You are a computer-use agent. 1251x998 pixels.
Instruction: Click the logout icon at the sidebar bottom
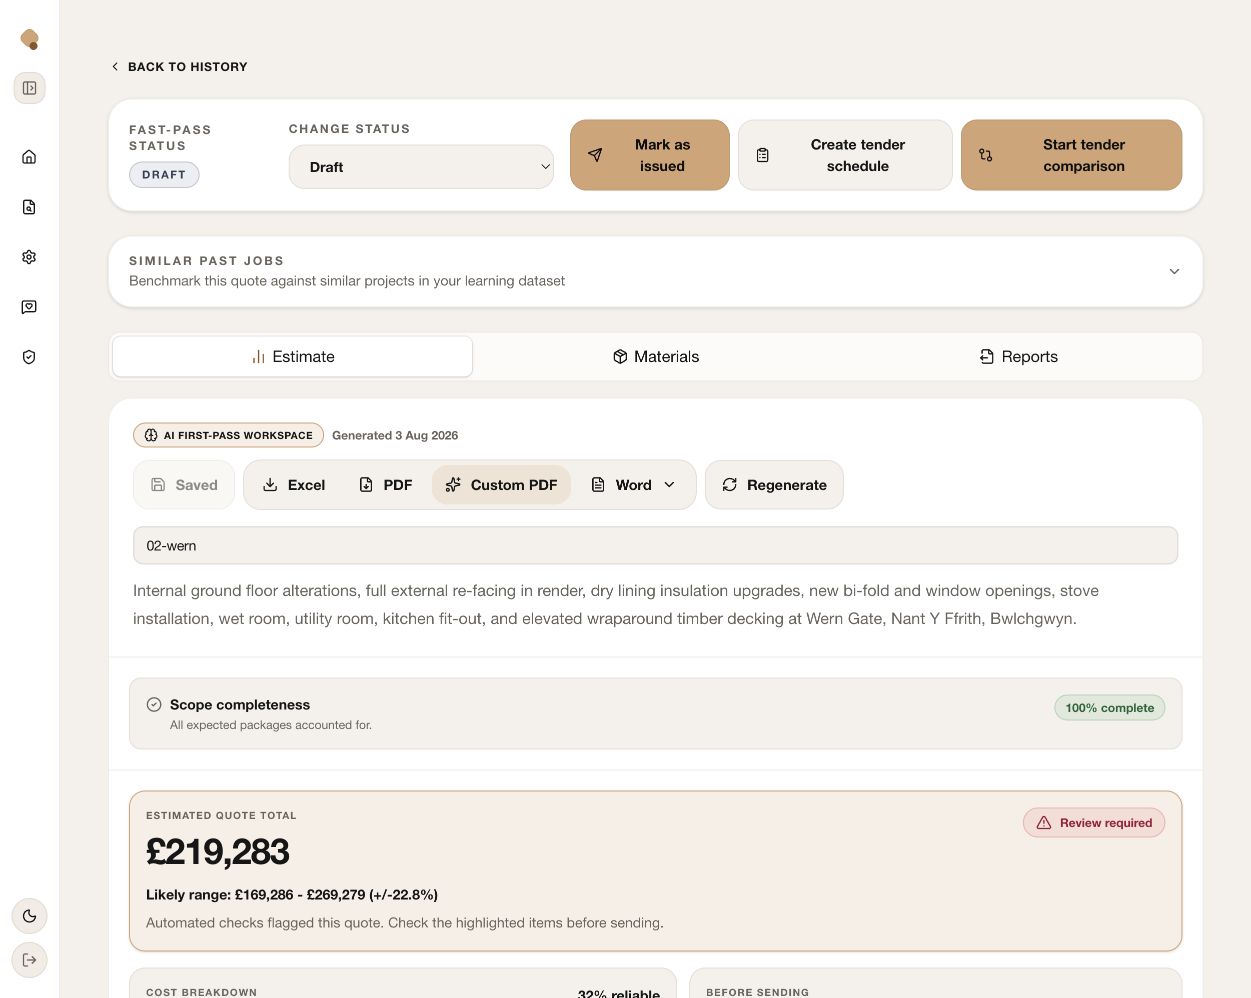30,960
